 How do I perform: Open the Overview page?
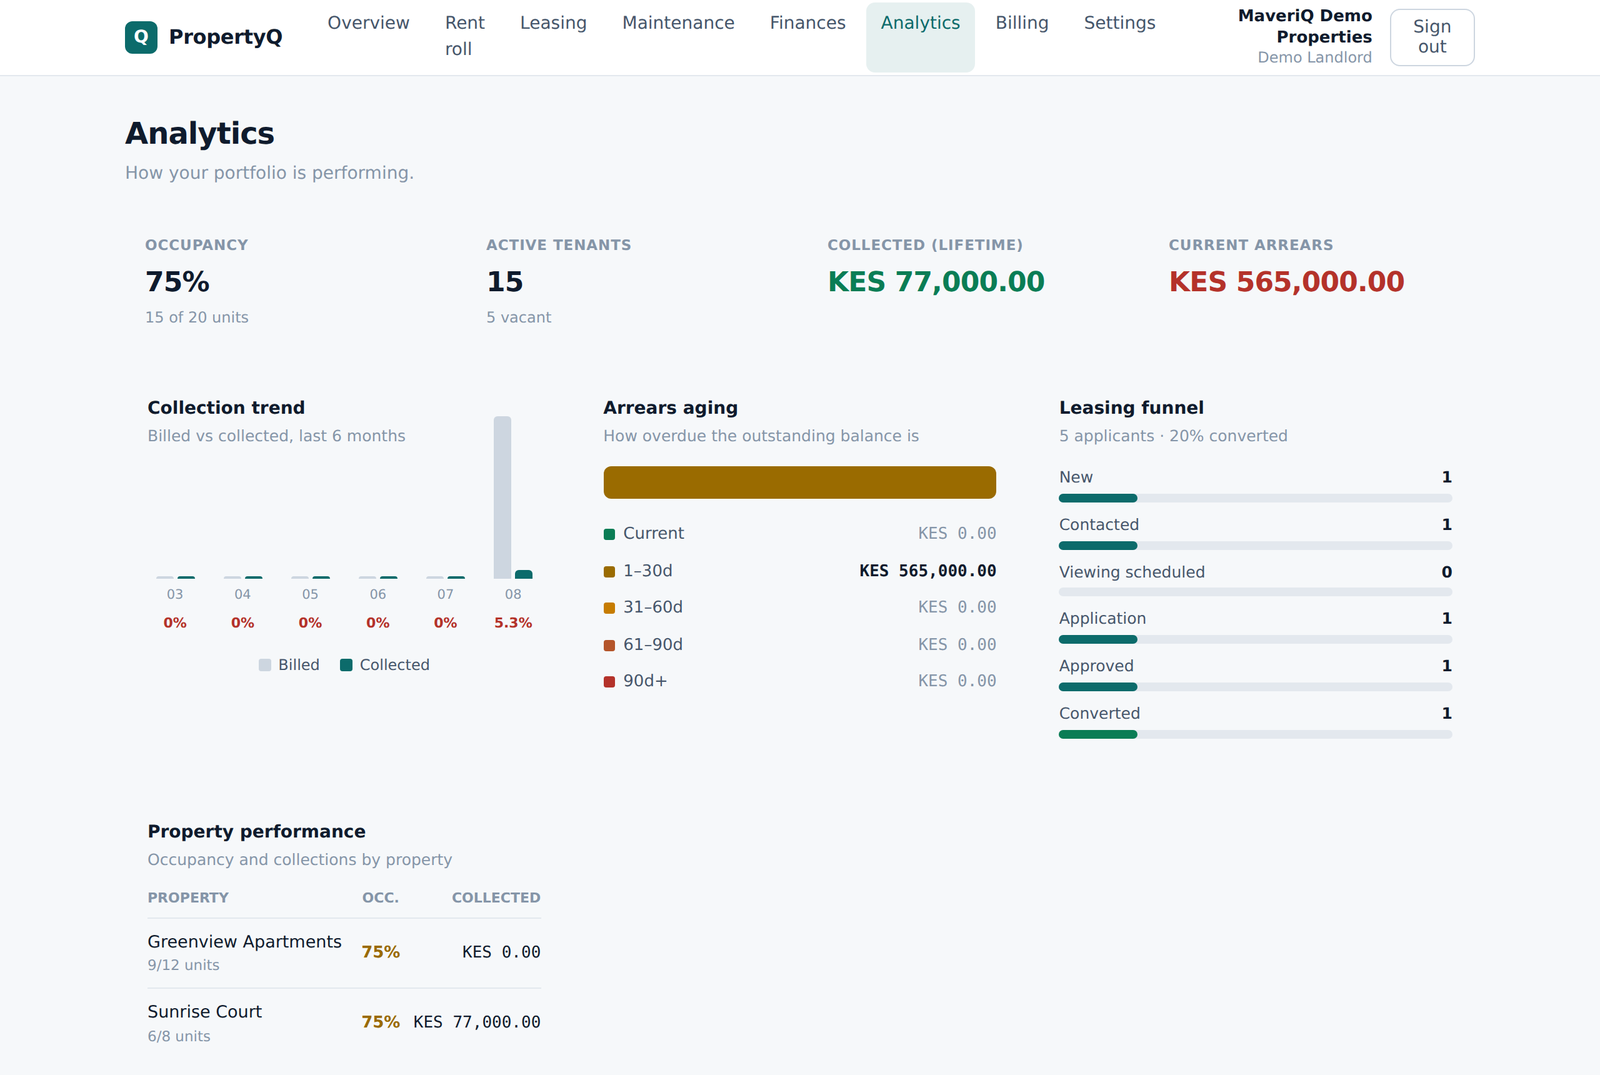click(368, 23)
